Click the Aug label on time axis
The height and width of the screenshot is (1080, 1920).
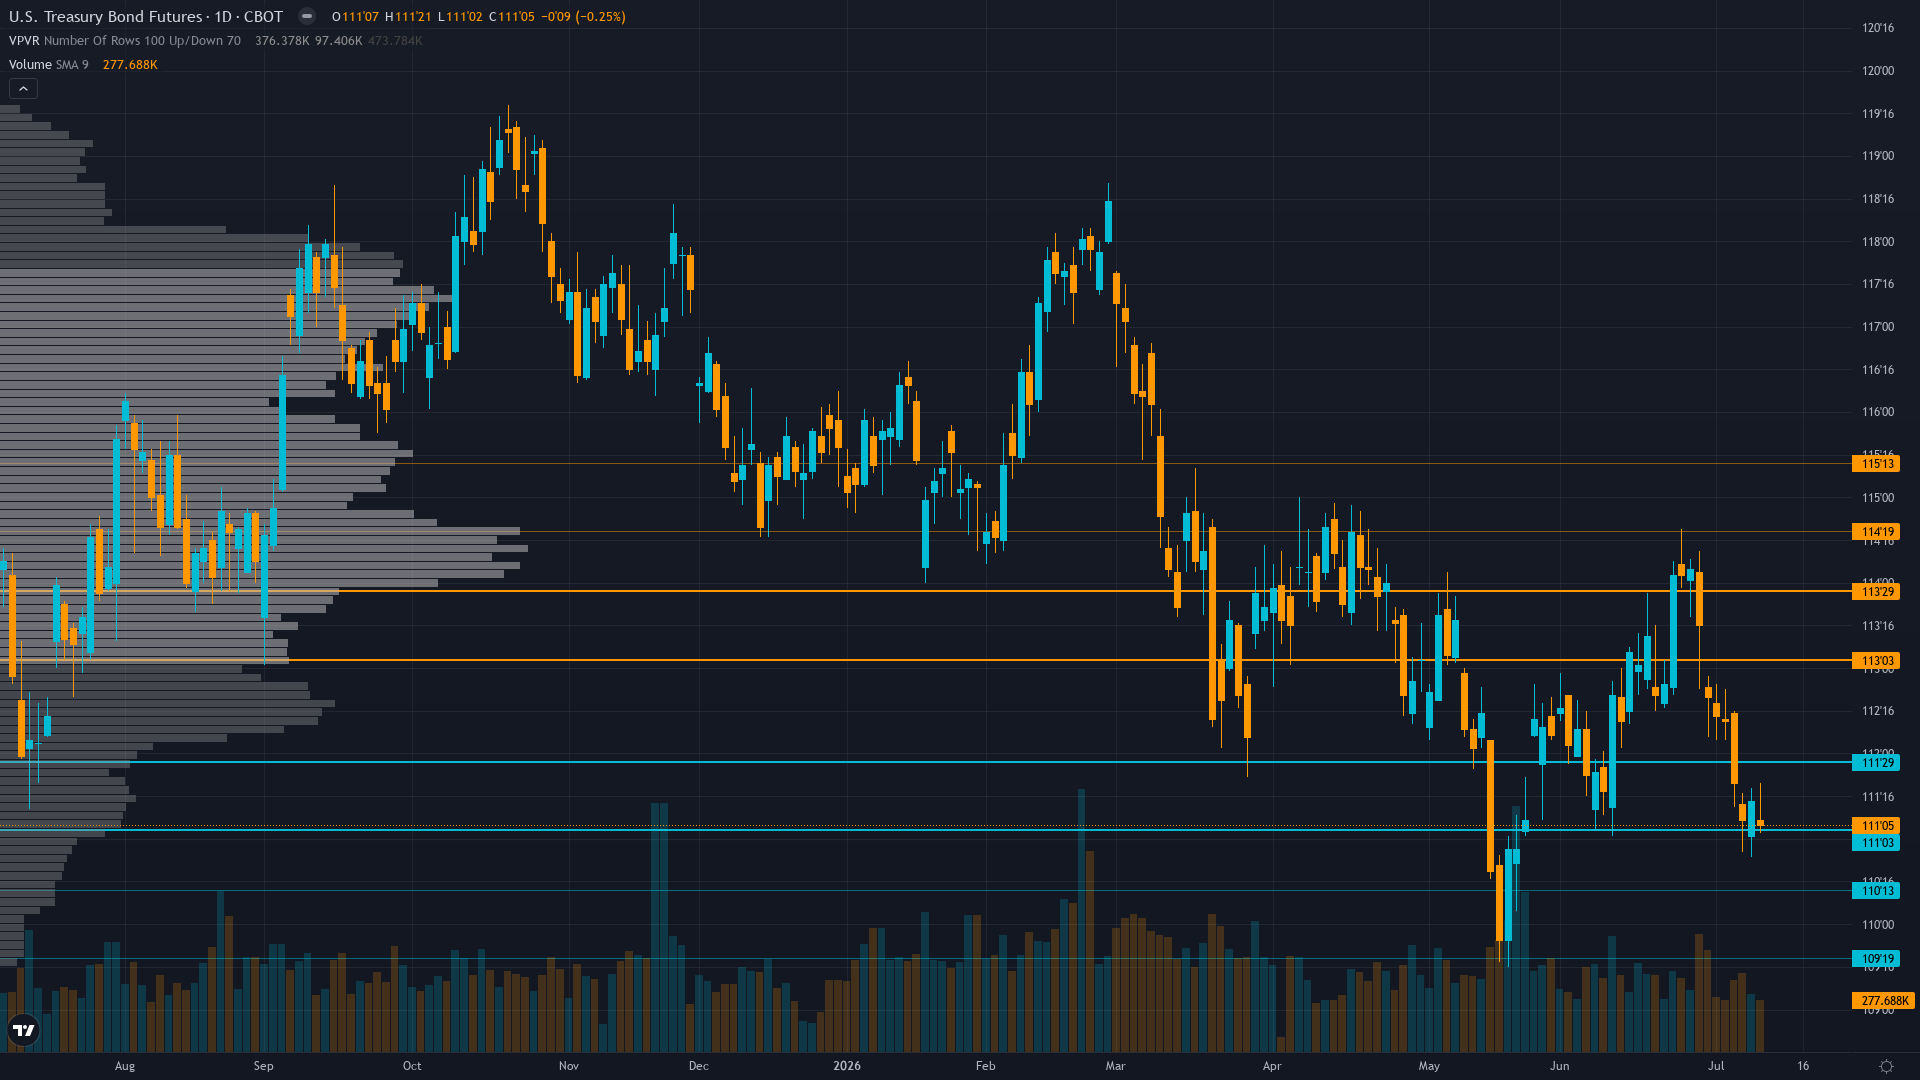pos(125,1066)
